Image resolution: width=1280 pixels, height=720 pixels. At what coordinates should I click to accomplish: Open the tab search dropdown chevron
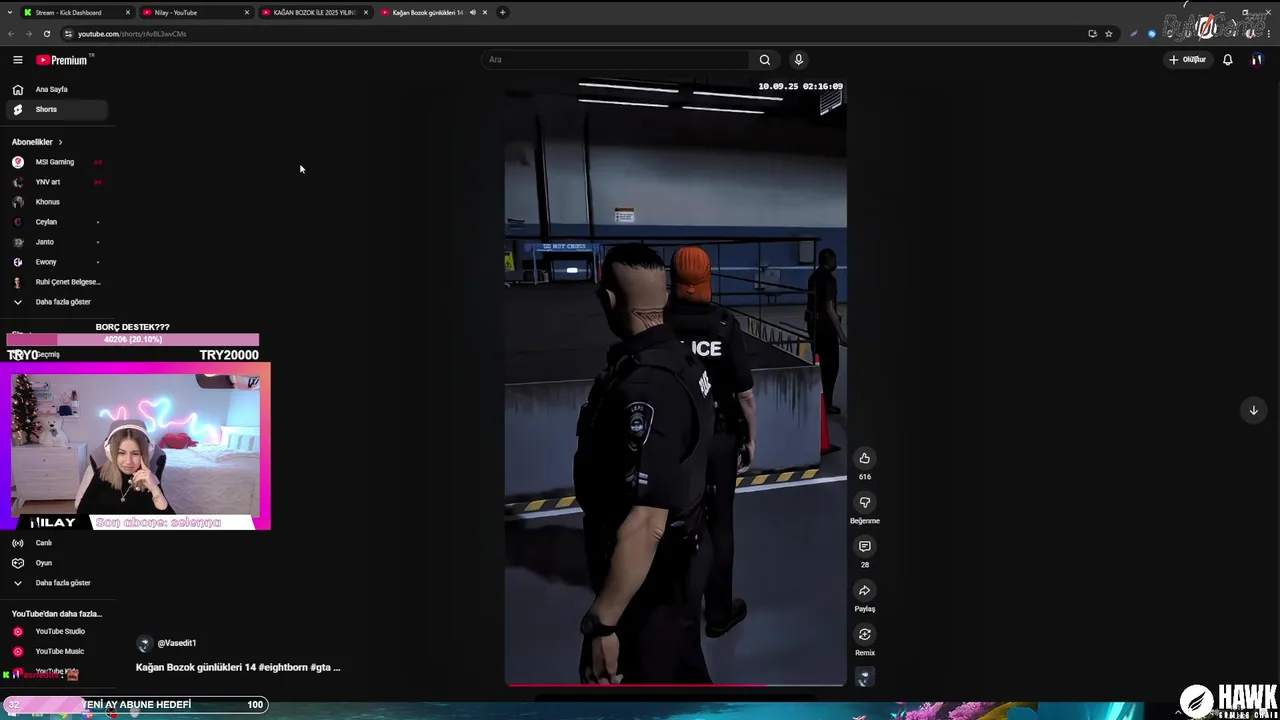pos(12,12)
